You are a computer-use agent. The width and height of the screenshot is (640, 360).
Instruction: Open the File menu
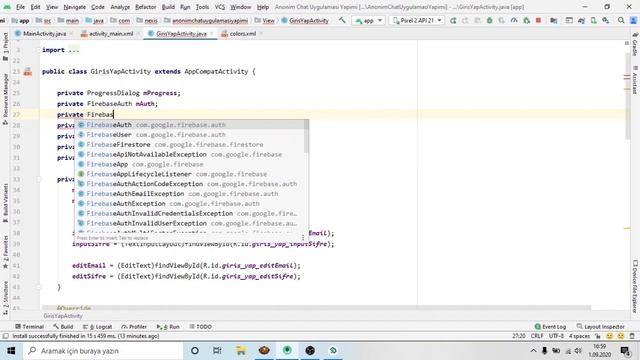pos(20,7)
